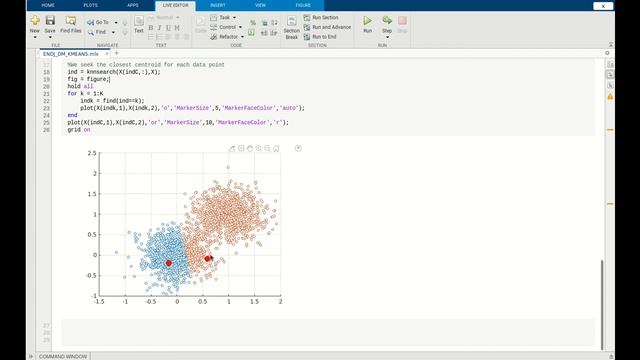Expand the Refactor dropdown arrow
640x360 pixels.
tap(242, 37)
